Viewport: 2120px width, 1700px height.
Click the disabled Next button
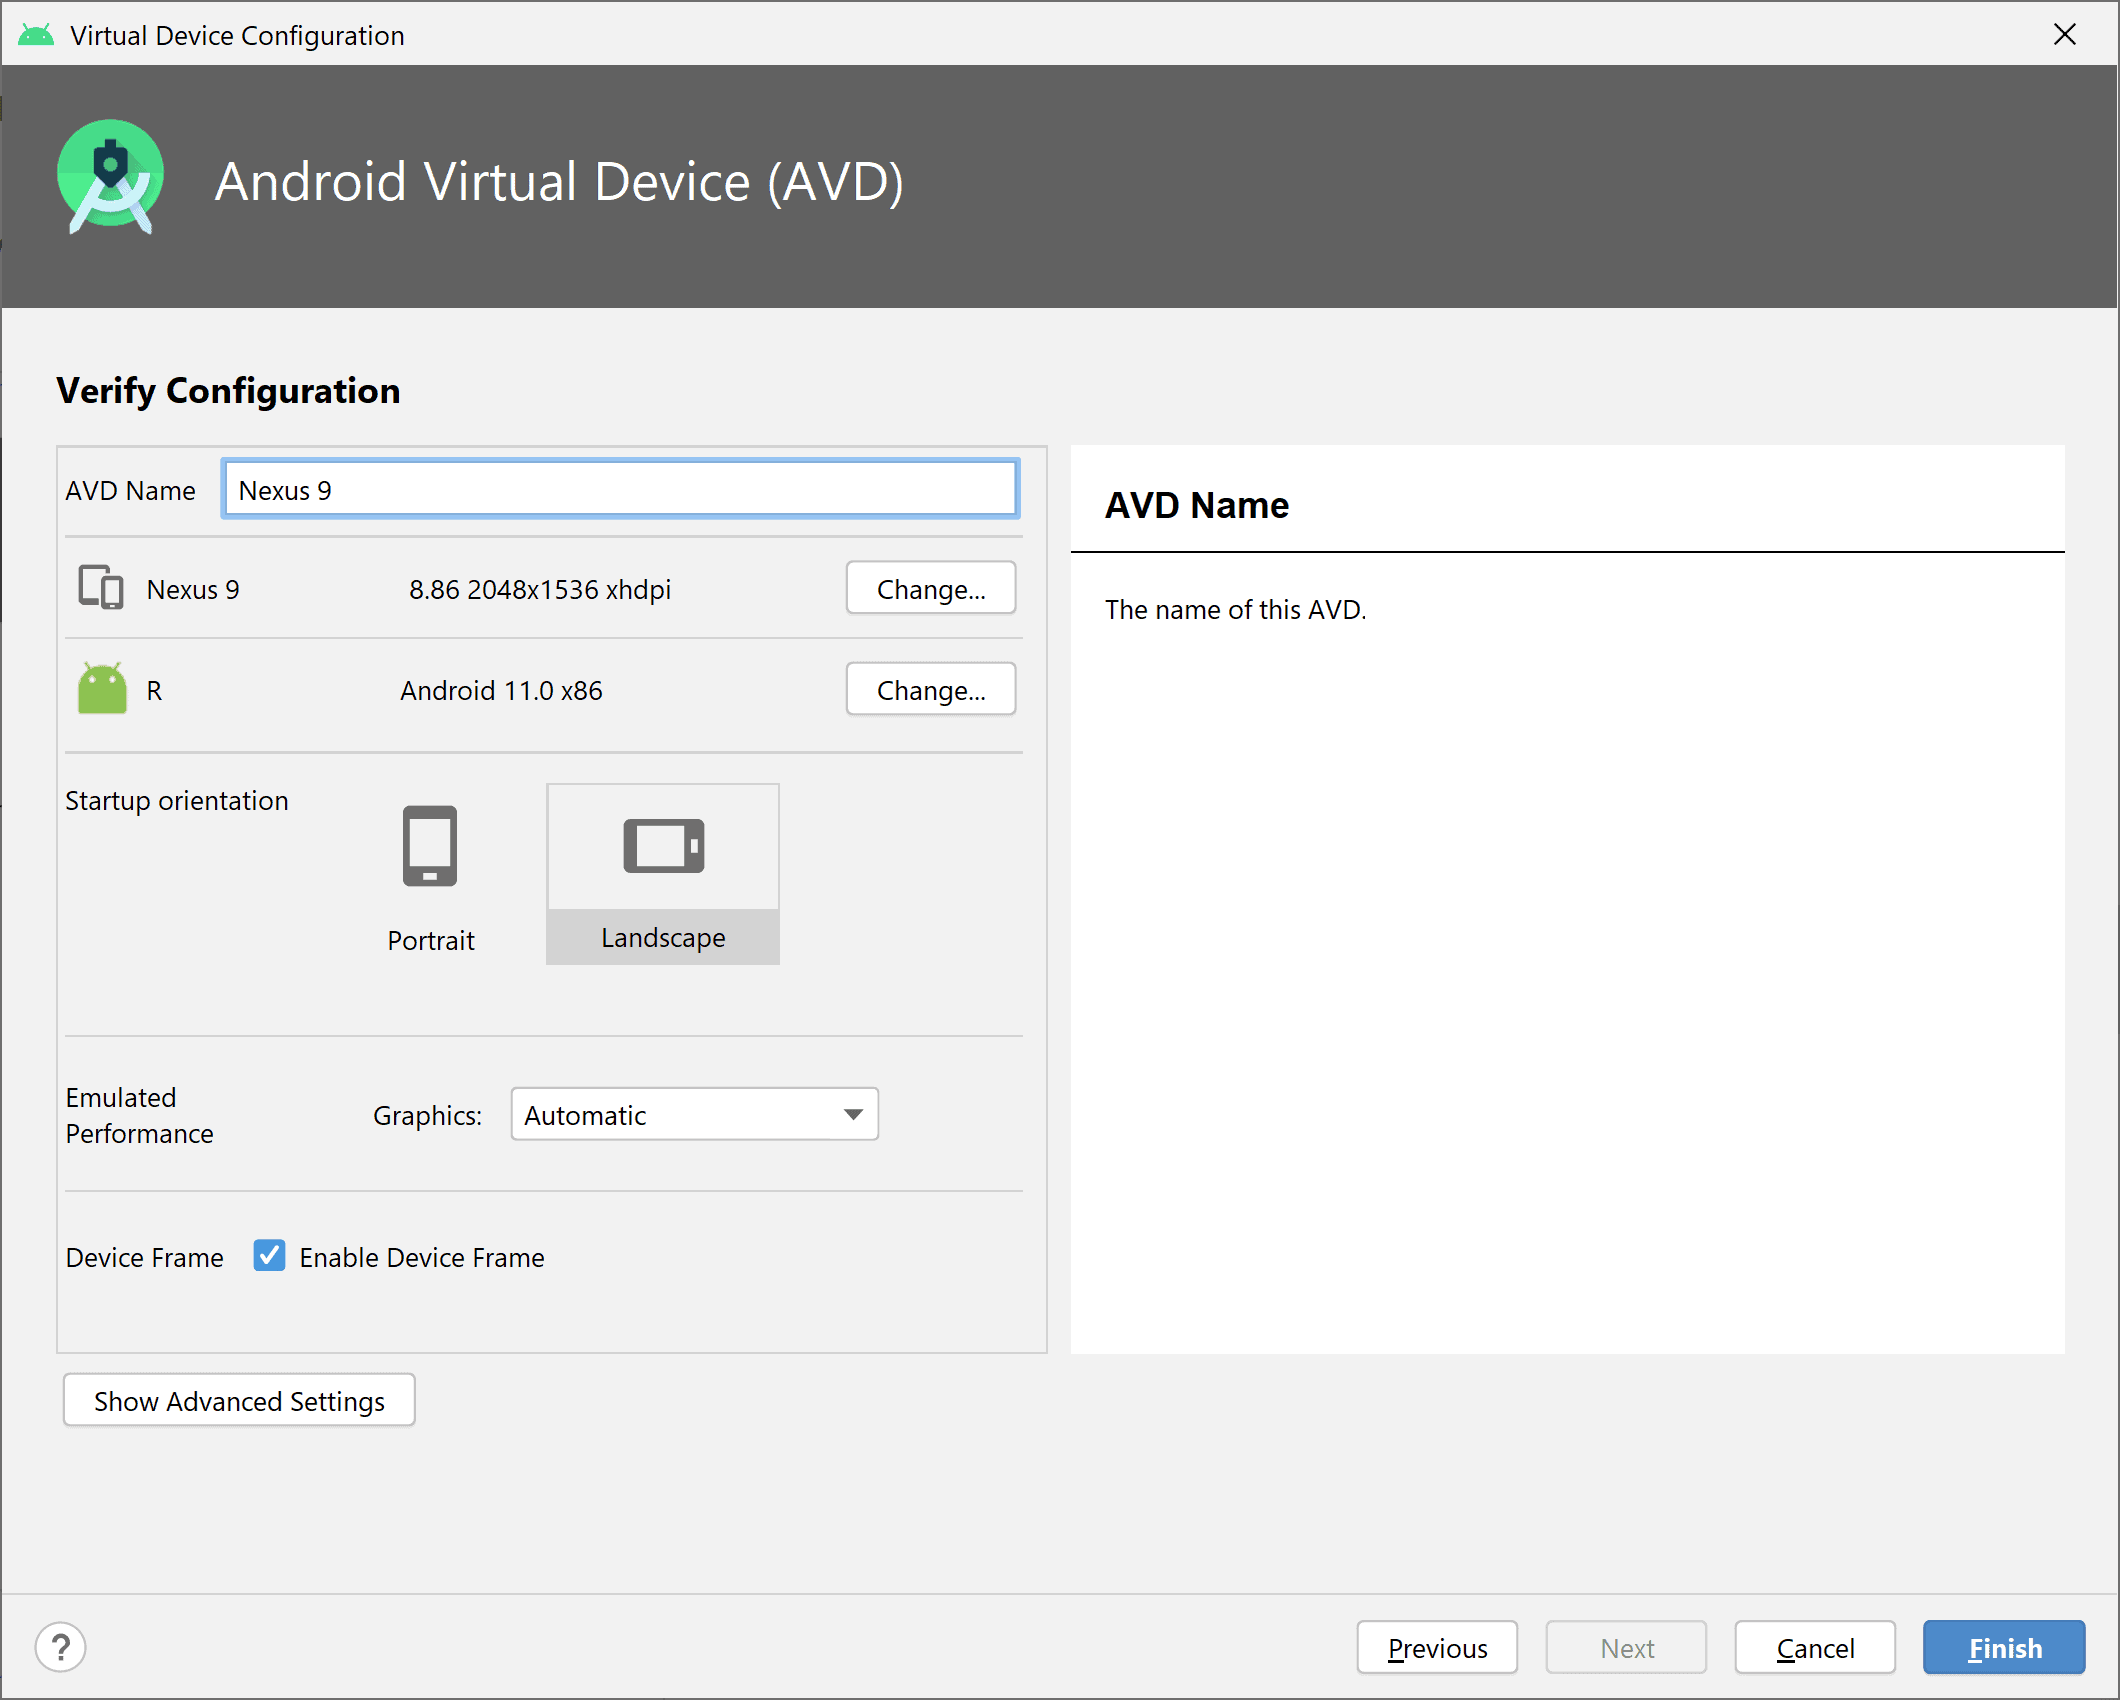(x=1626, y=1648)
